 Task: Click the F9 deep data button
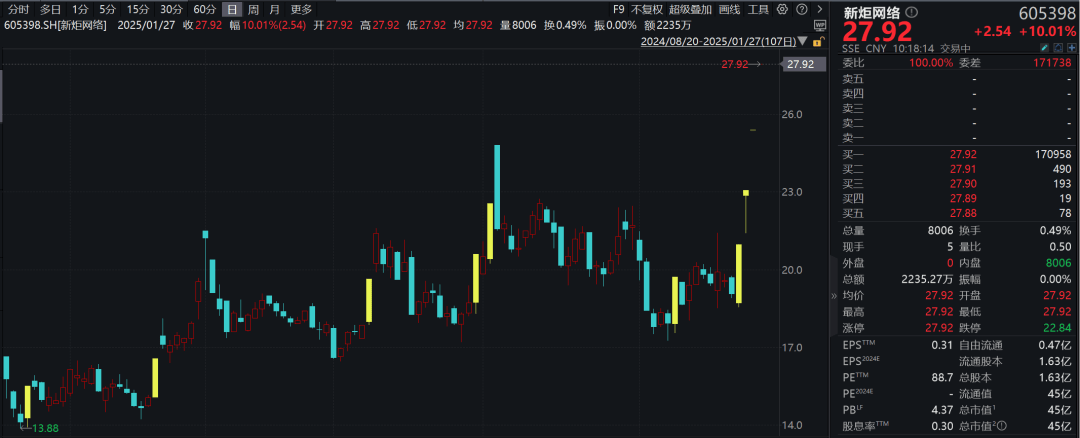click(x=618, y=10)
